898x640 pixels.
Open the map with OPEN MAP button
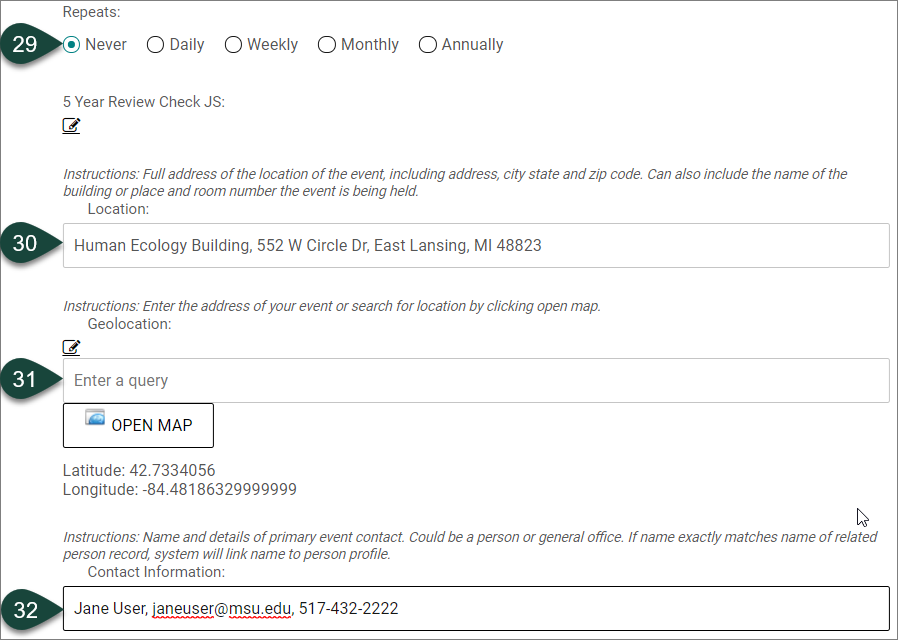(138, 425)
